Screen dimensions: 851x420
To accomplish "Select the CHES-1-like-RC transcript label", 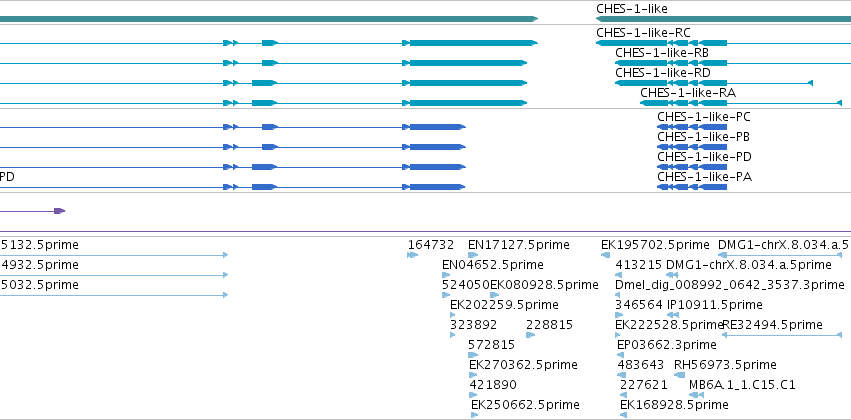I will (644, 33).
